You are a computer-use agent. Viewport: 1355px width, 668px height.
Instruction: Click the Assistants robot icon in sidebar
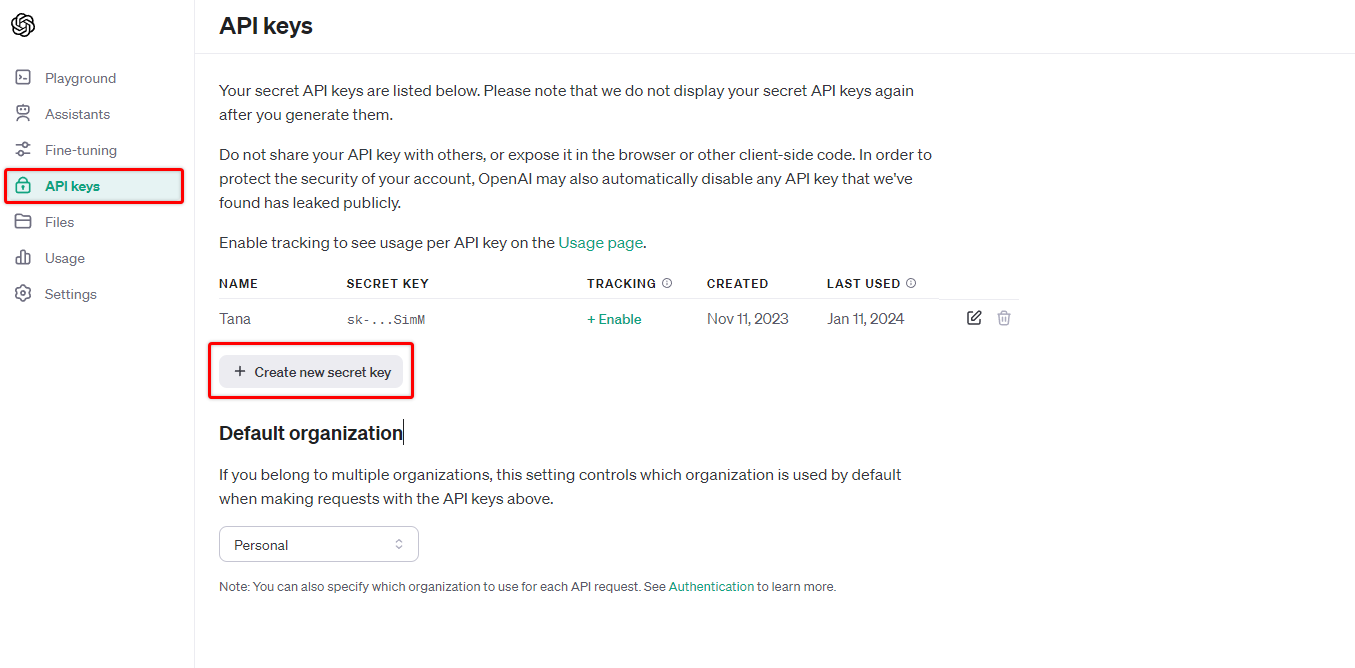click(x=23, y=114)
